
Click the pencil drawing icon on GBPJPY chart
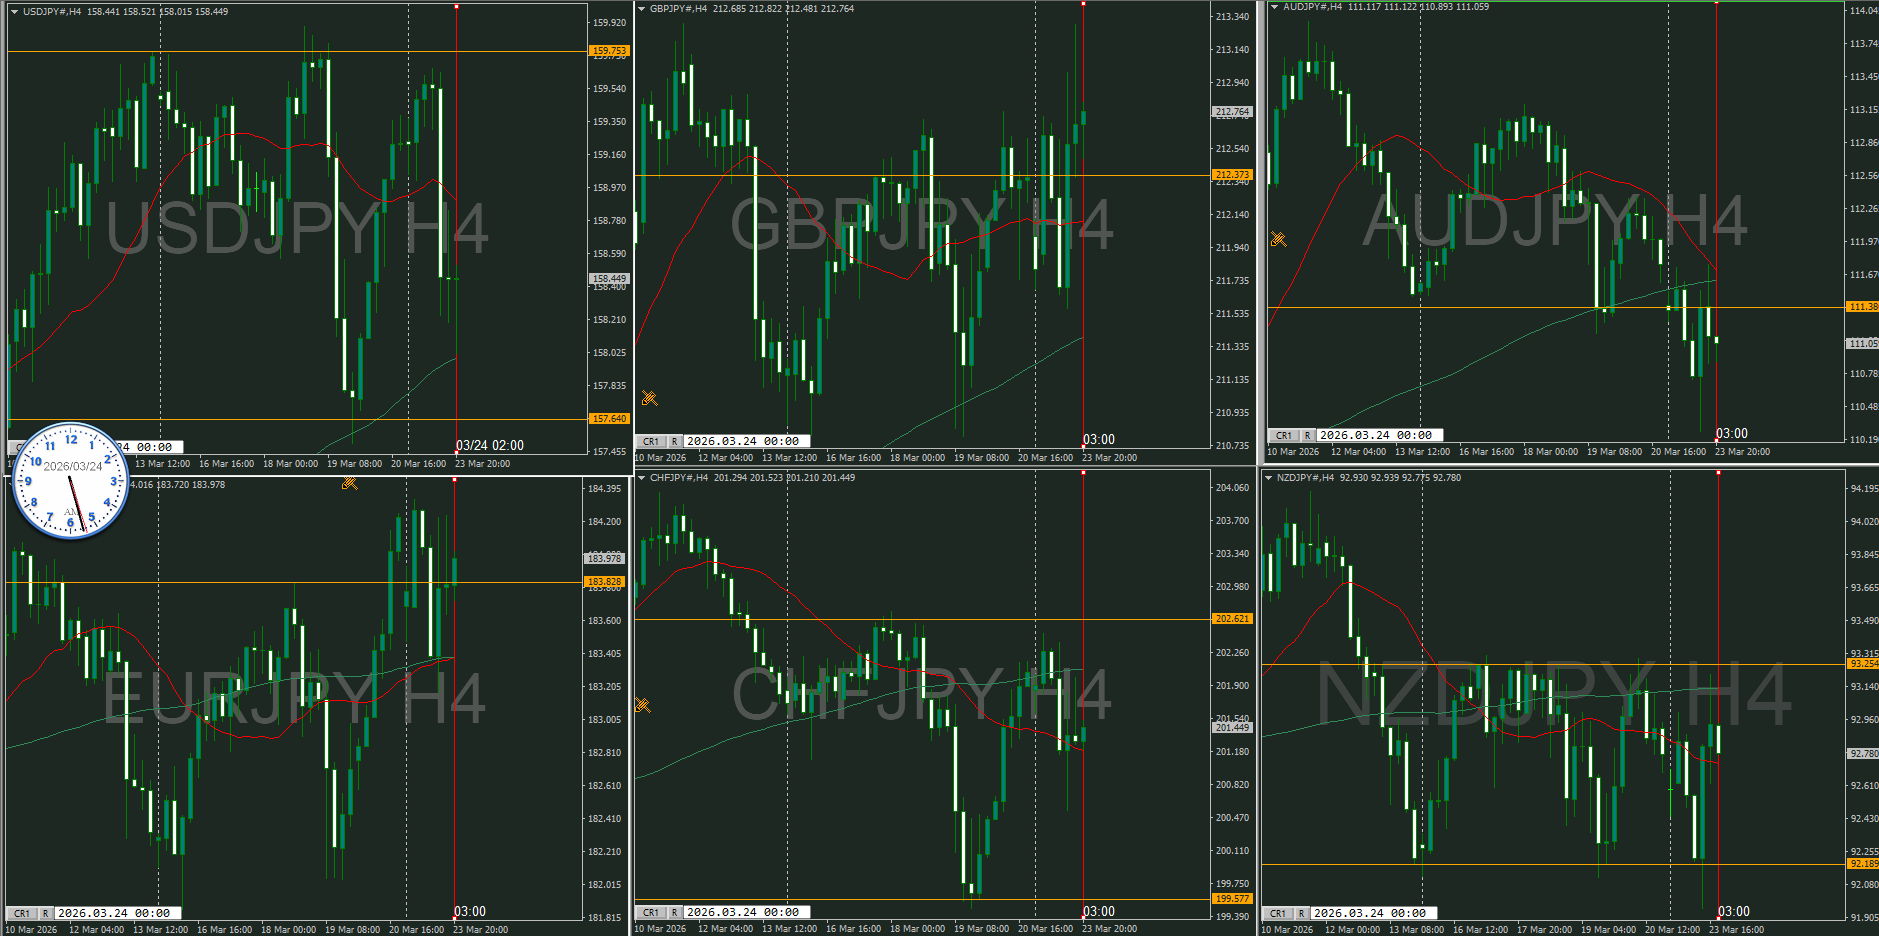coord(649,398)
